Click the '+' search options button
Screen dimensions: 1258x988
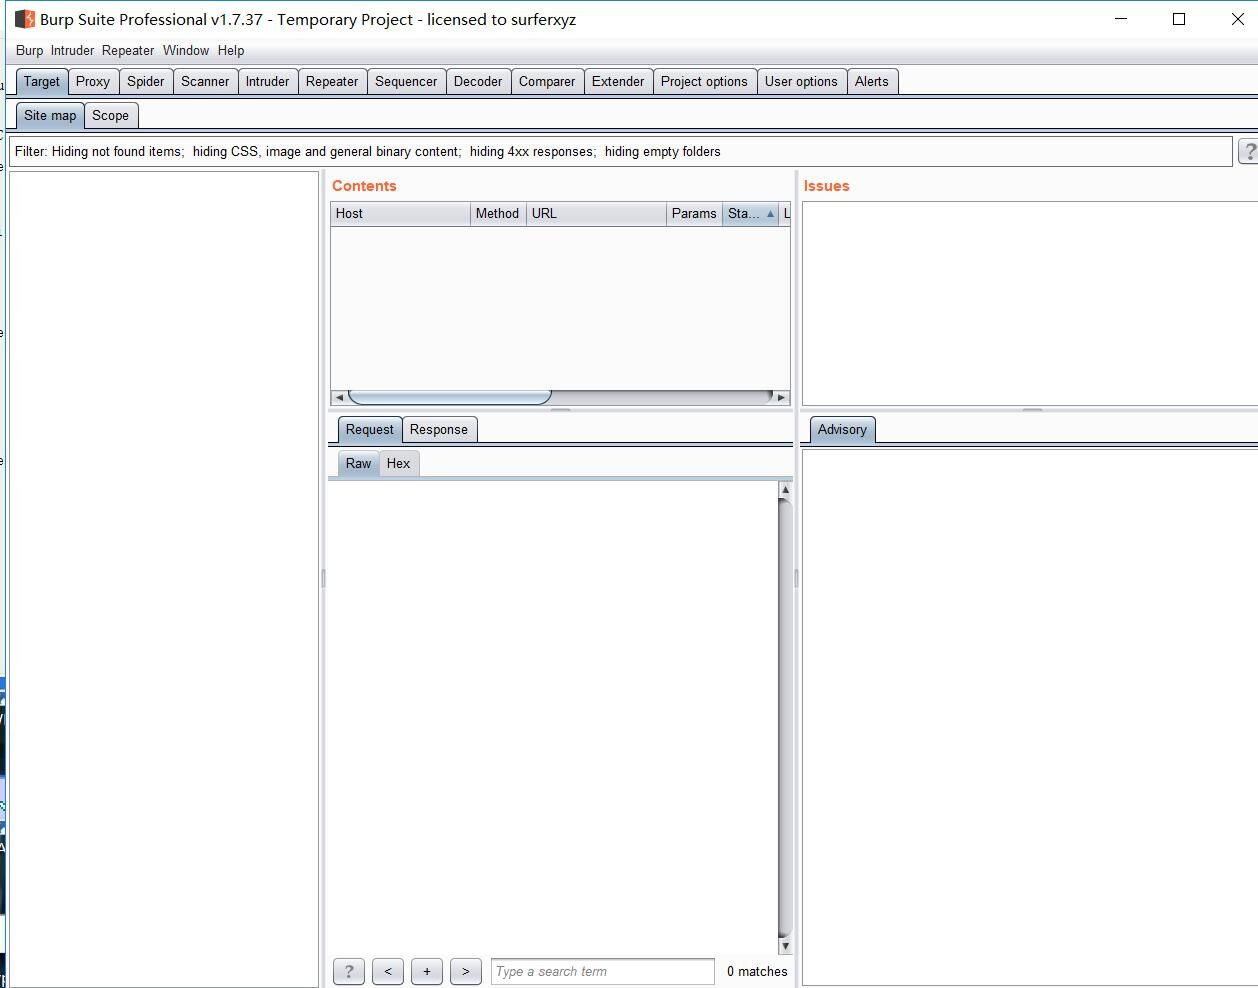tap(427, 971)
